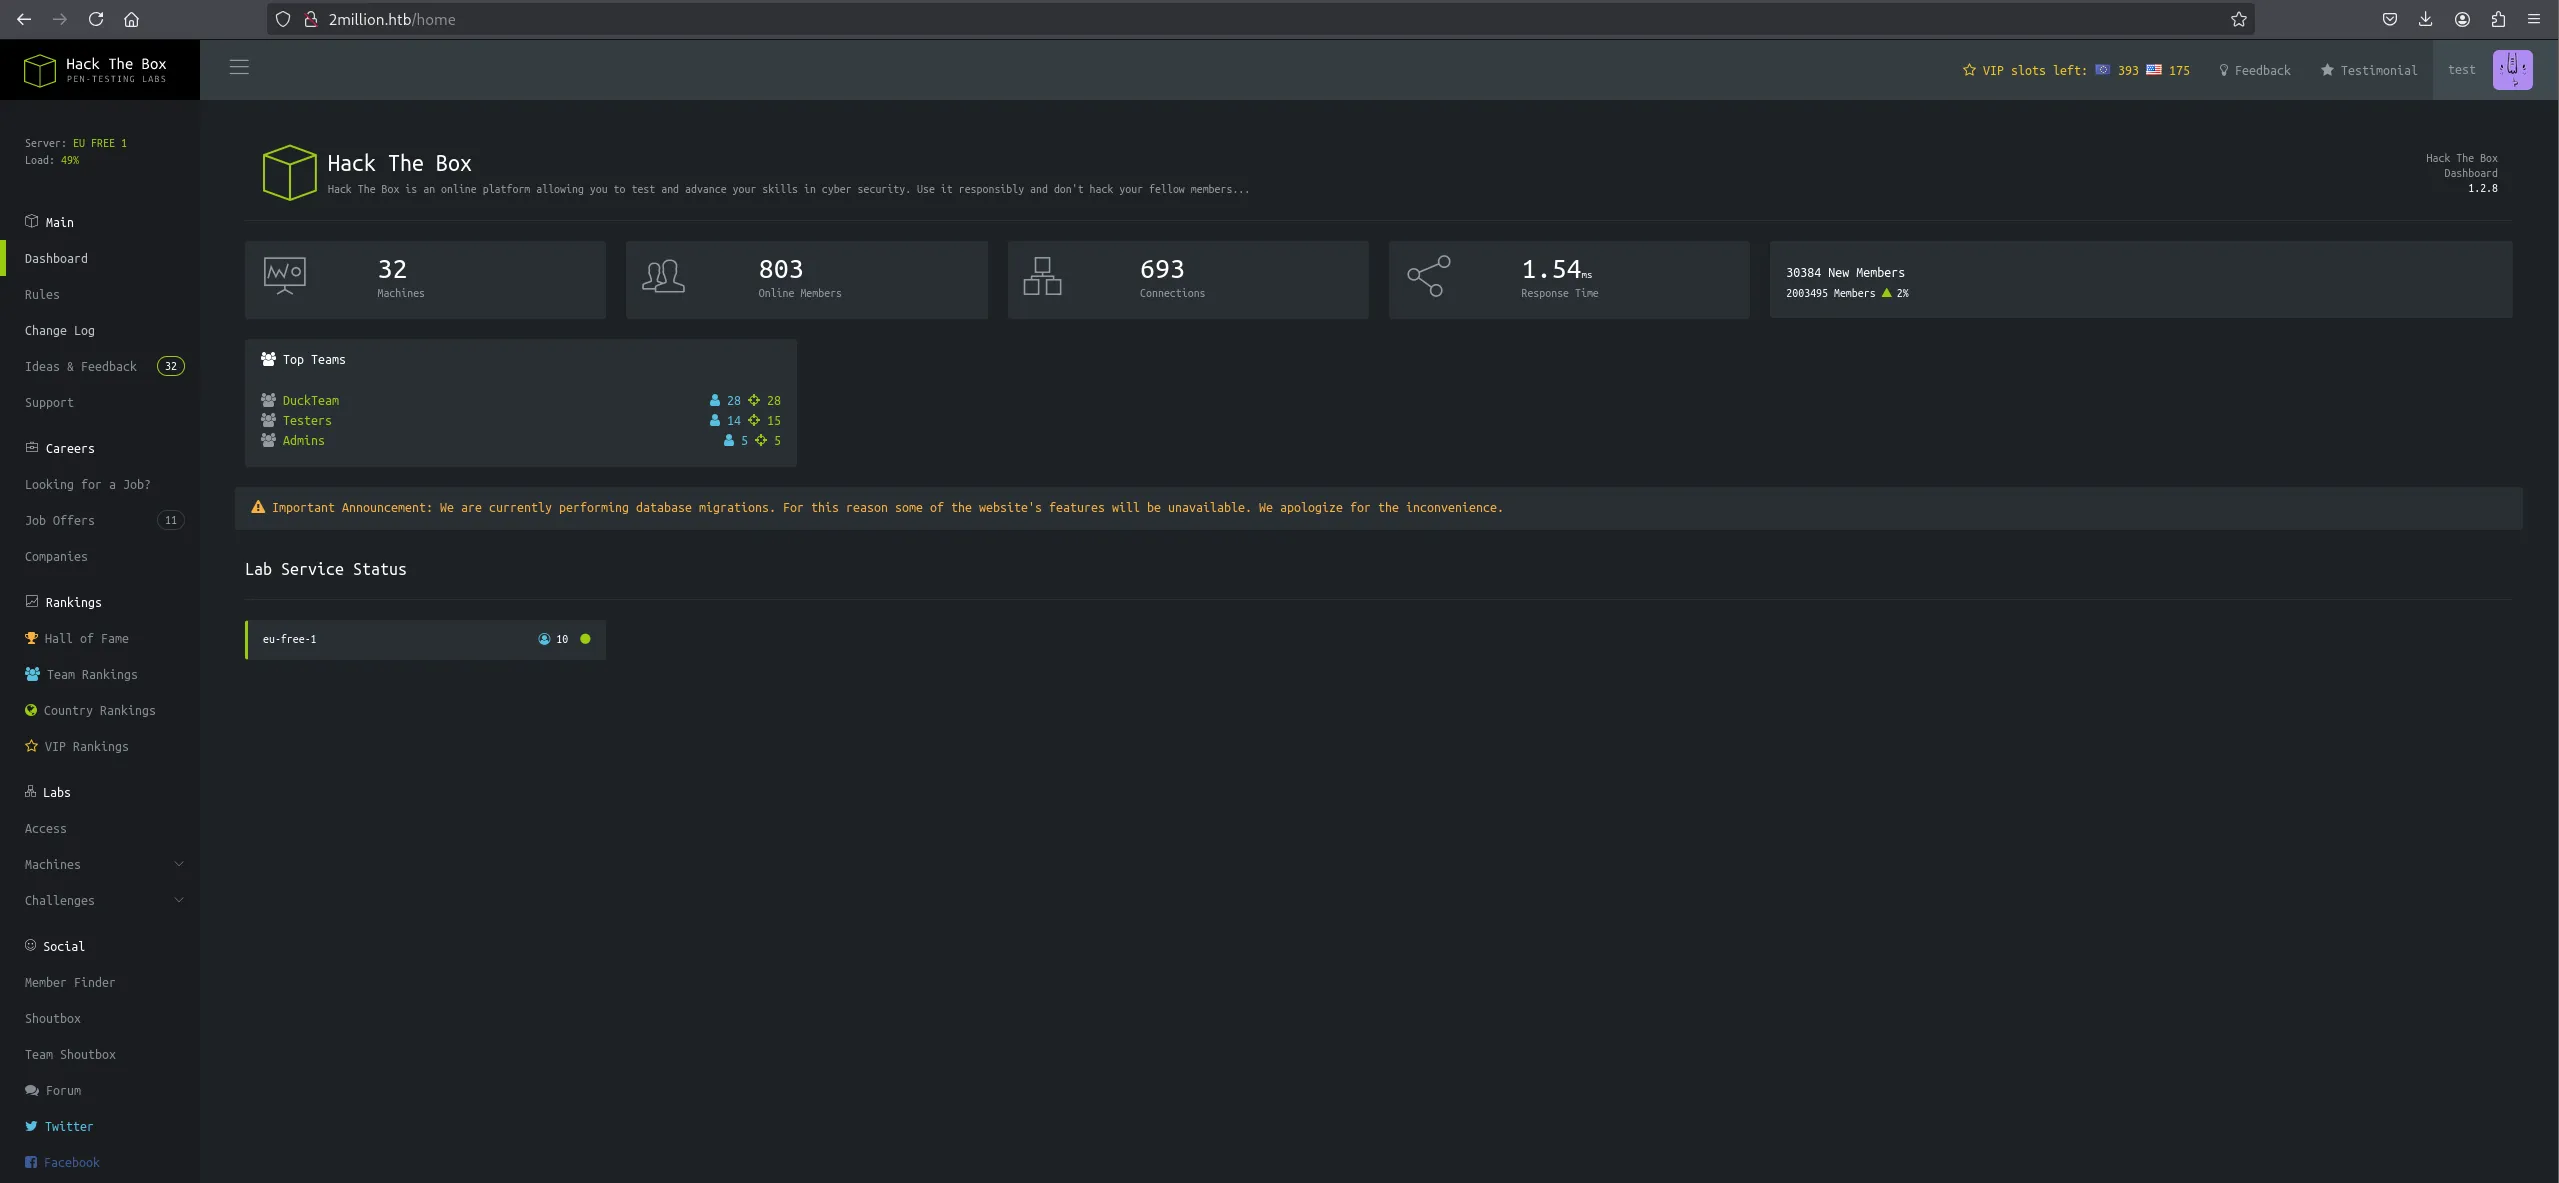
Task: Open Ideas & Feedback section
Action: tap(81, 366)
